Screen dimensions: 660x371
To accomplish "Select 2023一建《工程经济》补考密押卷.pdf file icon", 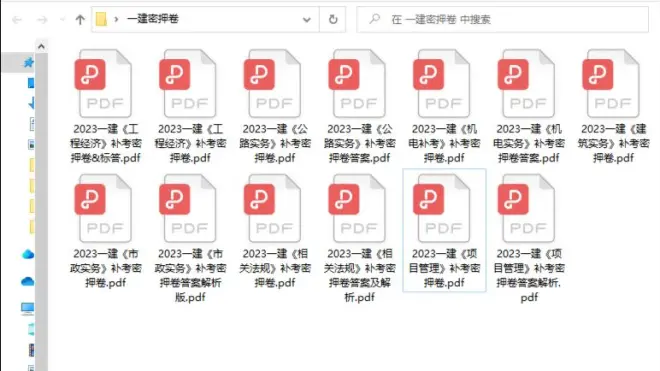I will coord(189,83).
